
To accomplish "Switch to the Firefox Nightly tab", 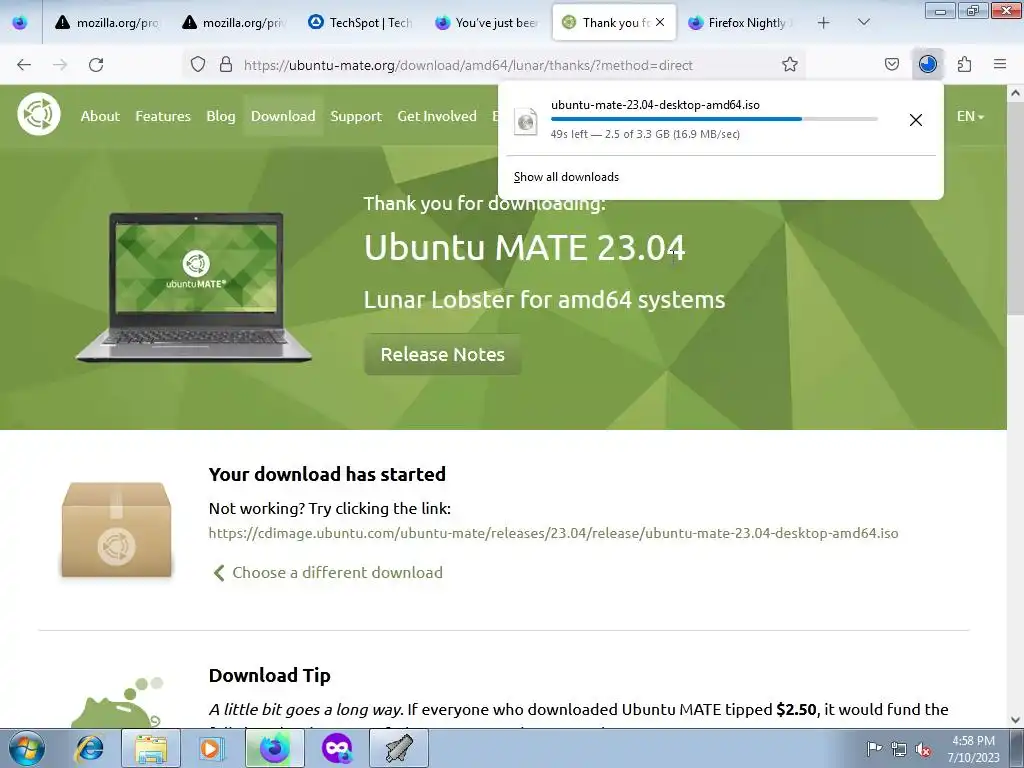I will (x=740, y=23).
